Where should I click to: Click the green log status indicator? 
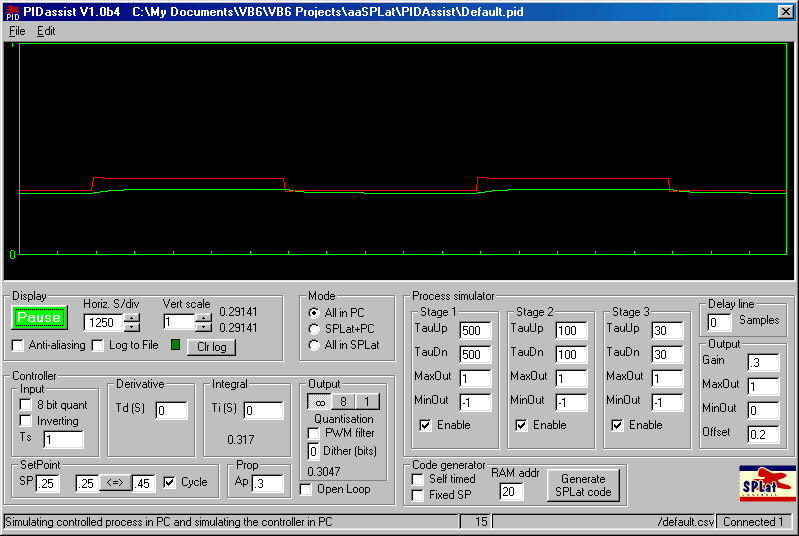click(x=174, y=346)
